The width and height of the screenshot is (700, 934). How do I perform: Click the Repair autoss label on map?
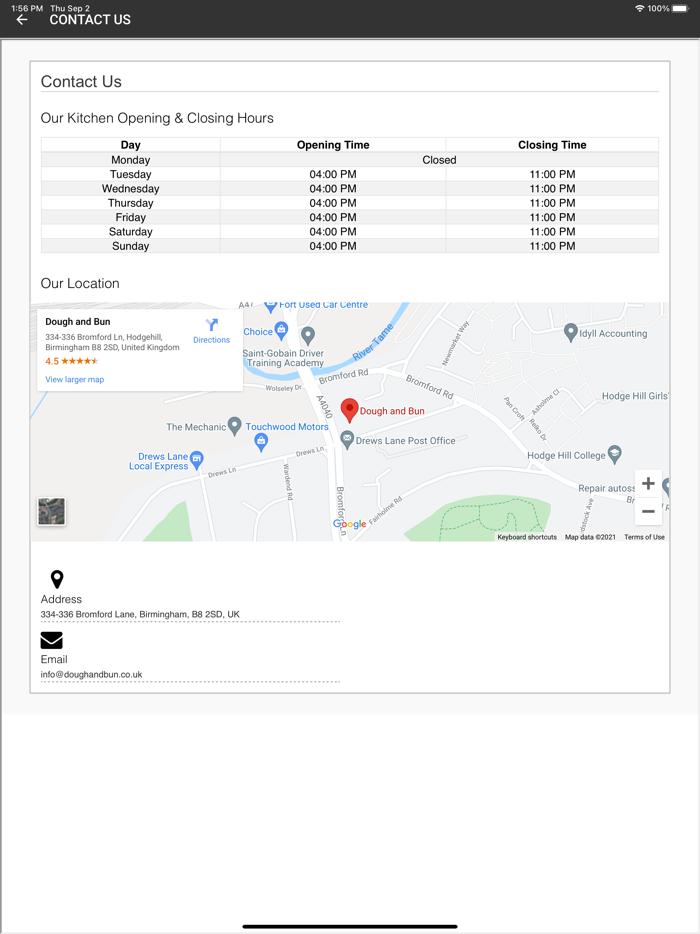(x=606, y=488)
